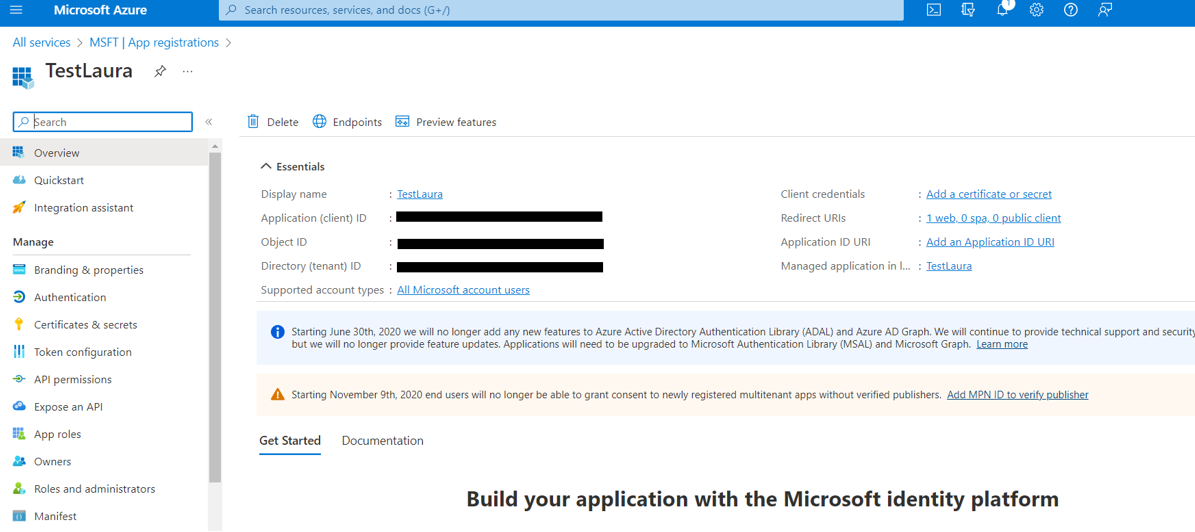
Task: Click the Application (client) ID label
Action: [314, 218]
